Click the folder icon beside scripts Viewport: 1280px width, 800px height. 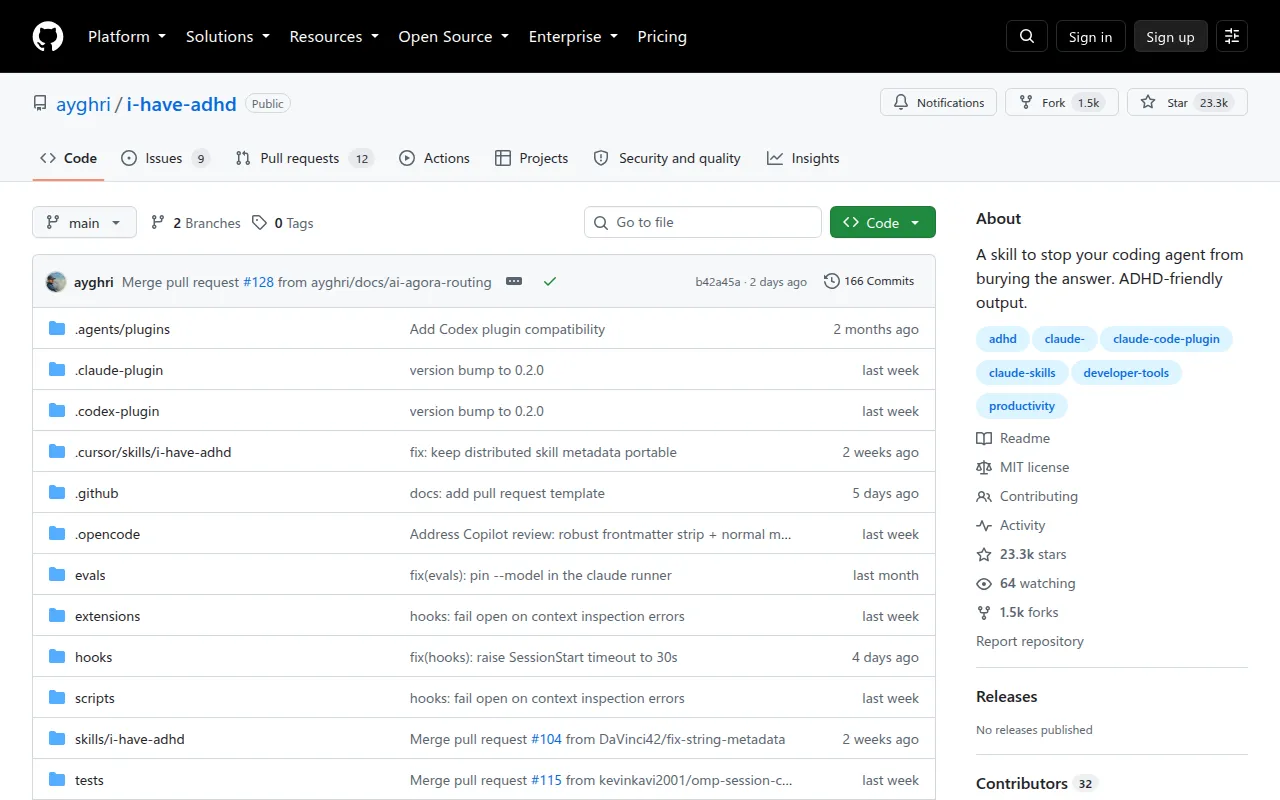pyautogui.click(x=57, y=698)
